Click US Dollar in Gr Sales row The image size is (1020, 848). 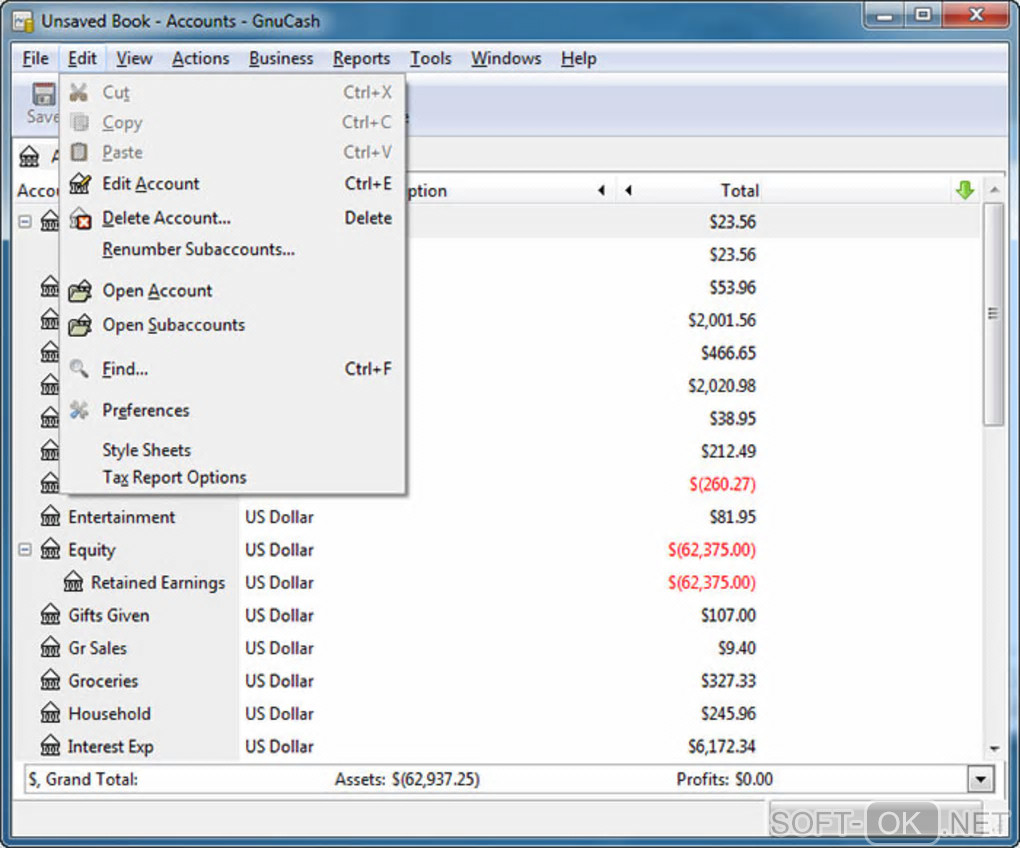[279, 648]
